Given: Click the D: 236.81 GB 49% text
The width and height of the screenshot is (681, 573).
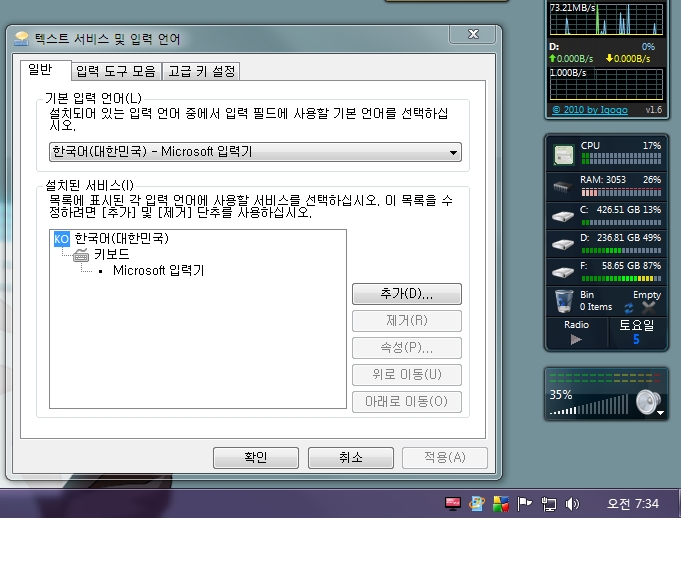Looking at the screenshot, I should (x=621, y=238).
